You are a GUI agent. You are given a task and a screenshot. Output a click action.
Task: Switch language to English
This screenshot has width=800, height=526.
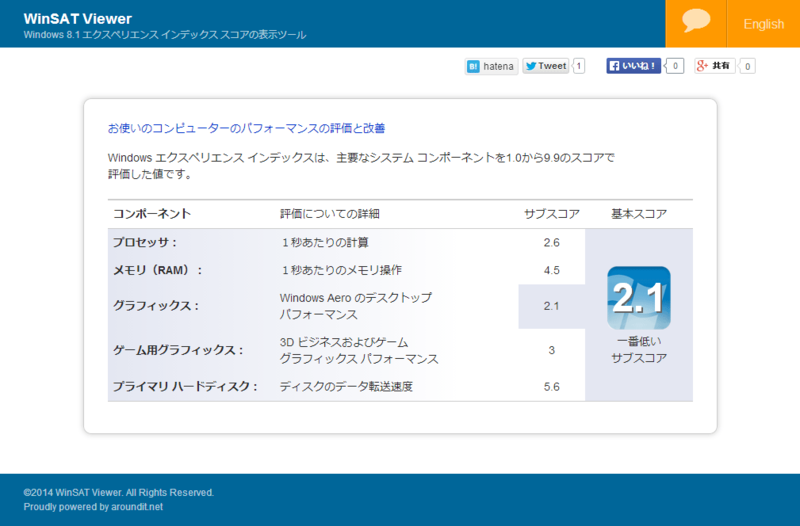pyautogui.click(x=763, y=24)
